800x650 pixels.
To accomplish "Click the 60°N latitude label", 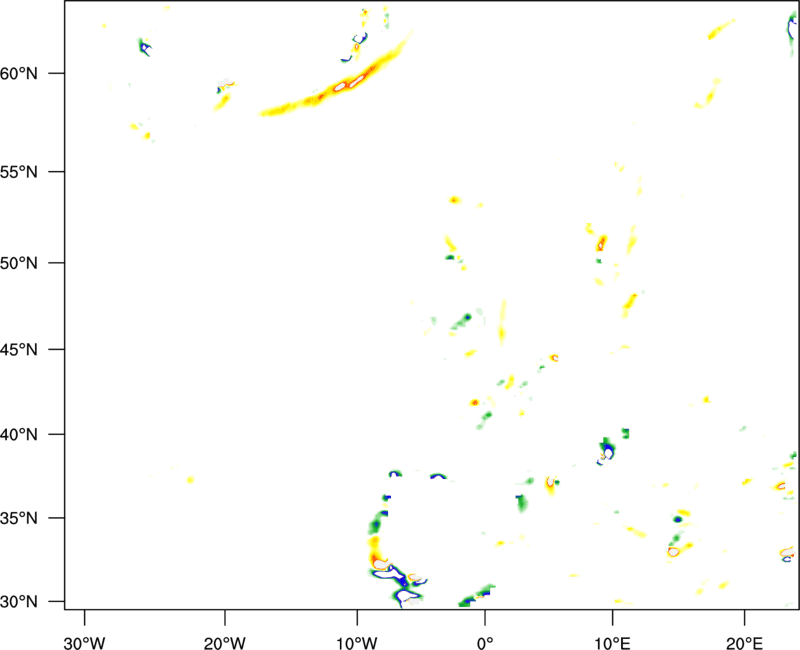I will pyautogui.click(x=19, y=74).
